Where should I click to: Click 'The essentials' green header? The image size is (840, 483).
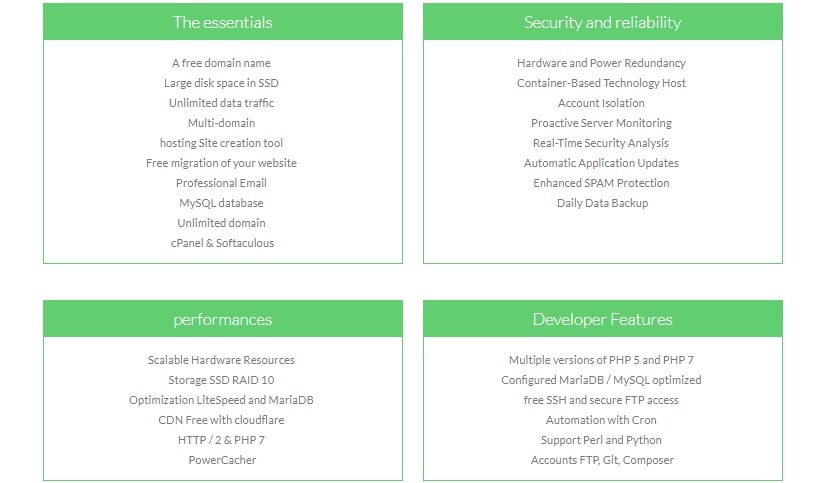222,22
